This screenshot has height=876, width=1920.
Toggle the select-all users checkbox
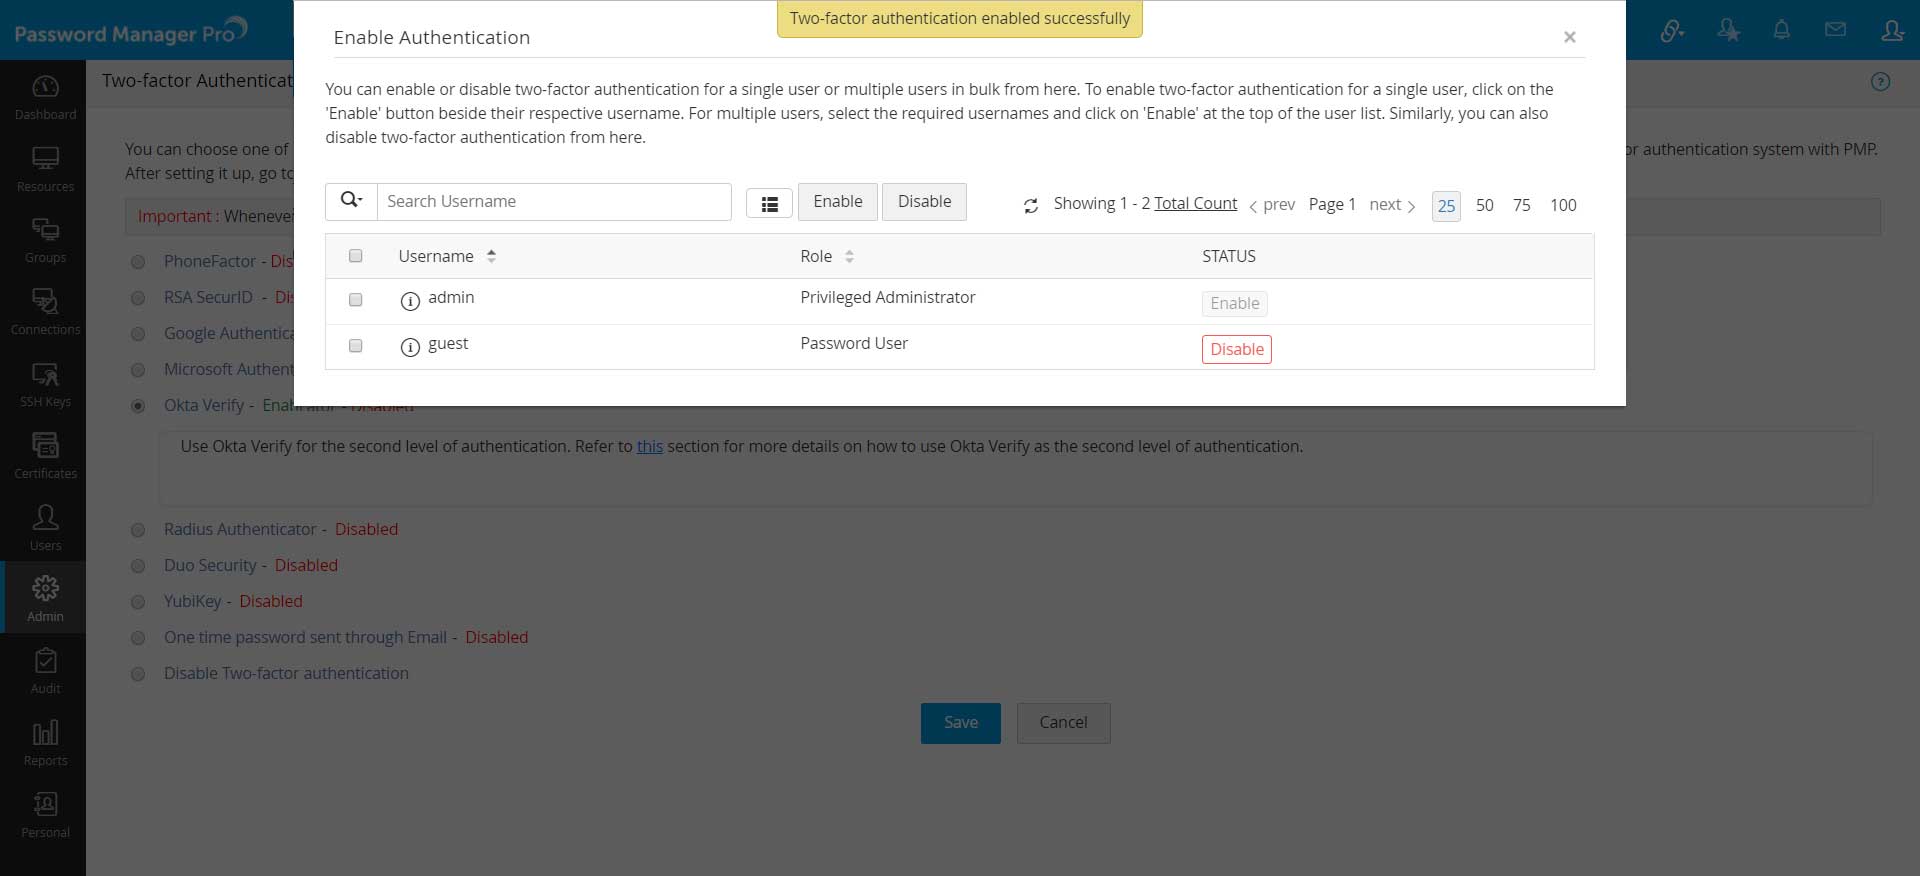355,255
